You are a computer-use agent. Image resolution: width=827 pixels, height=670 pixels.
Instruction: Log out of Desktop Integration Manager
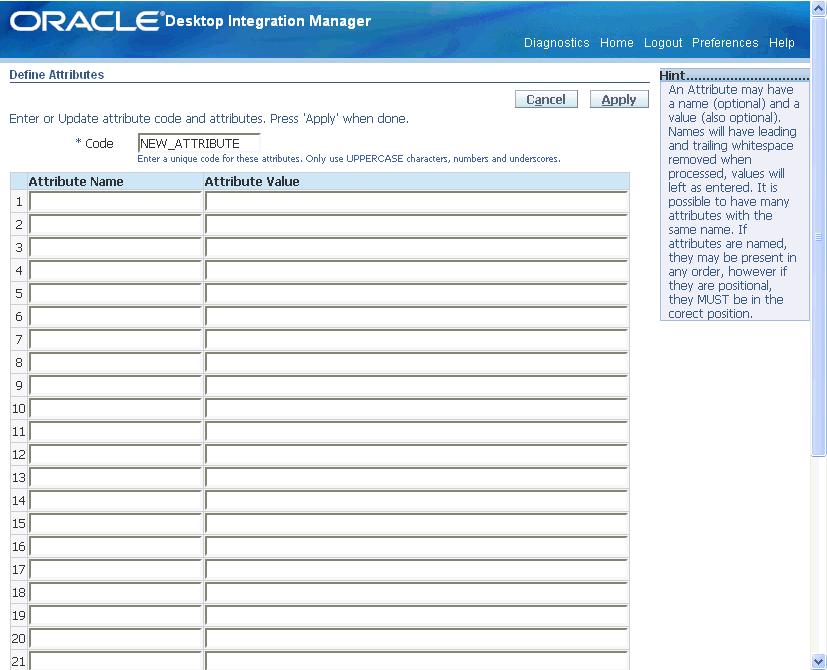pos(662,43)
